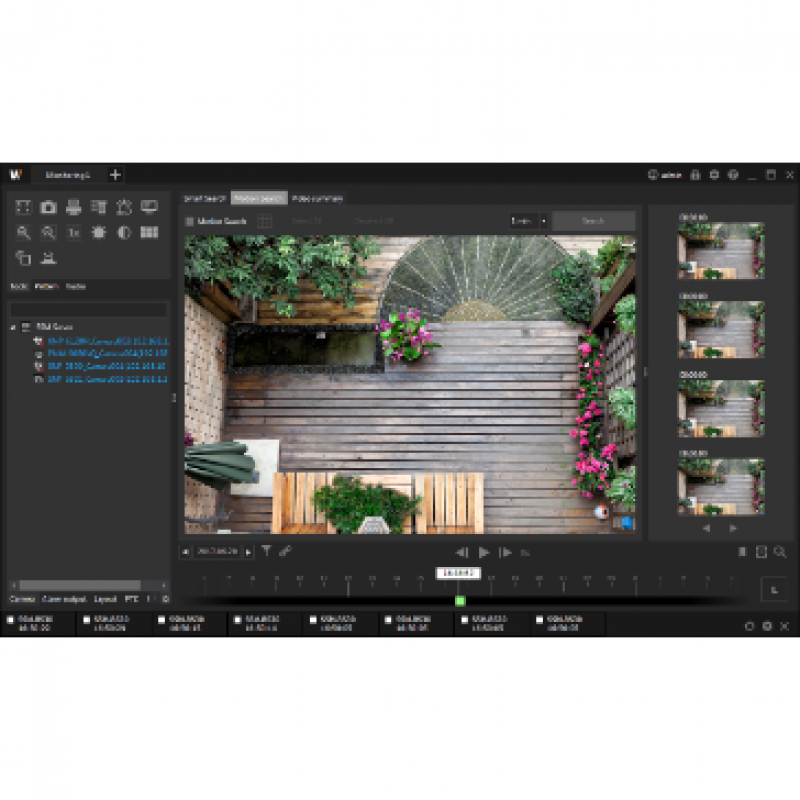Open the Camera tab below the device tree
This screenshot has height=800, width=800.
click(x=22, y=599)
